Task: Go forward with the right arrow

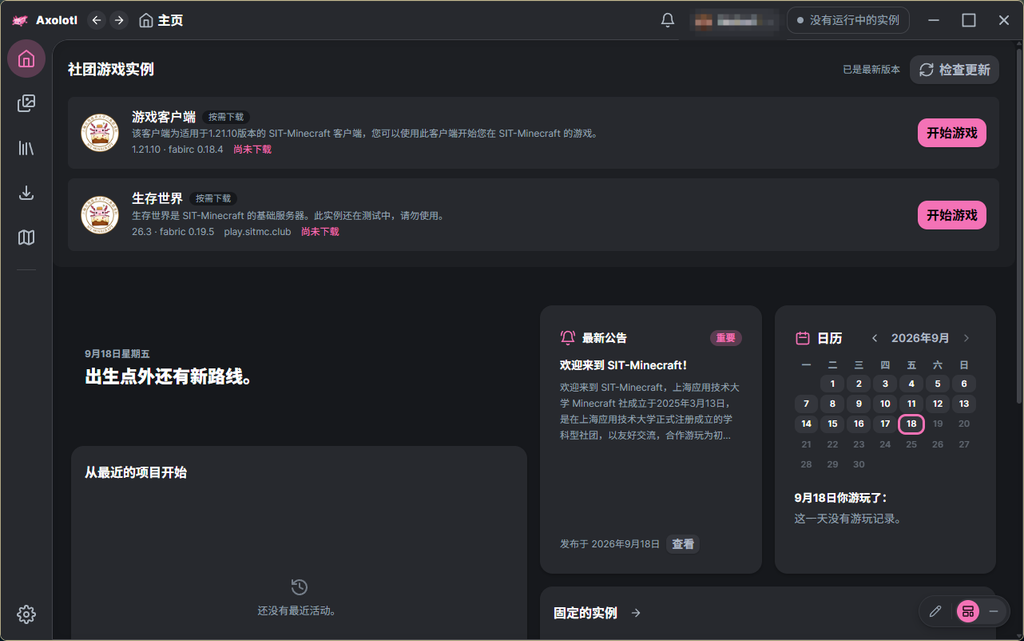Action: [x=119, y=20]
